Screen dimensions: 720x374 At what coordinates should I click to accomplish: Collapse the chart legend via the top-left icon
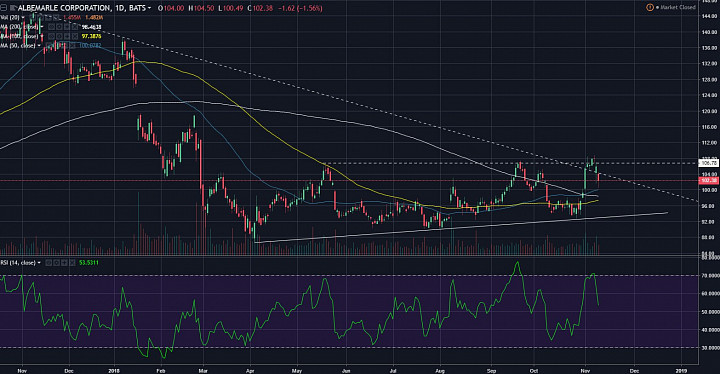tap(3, 8)
